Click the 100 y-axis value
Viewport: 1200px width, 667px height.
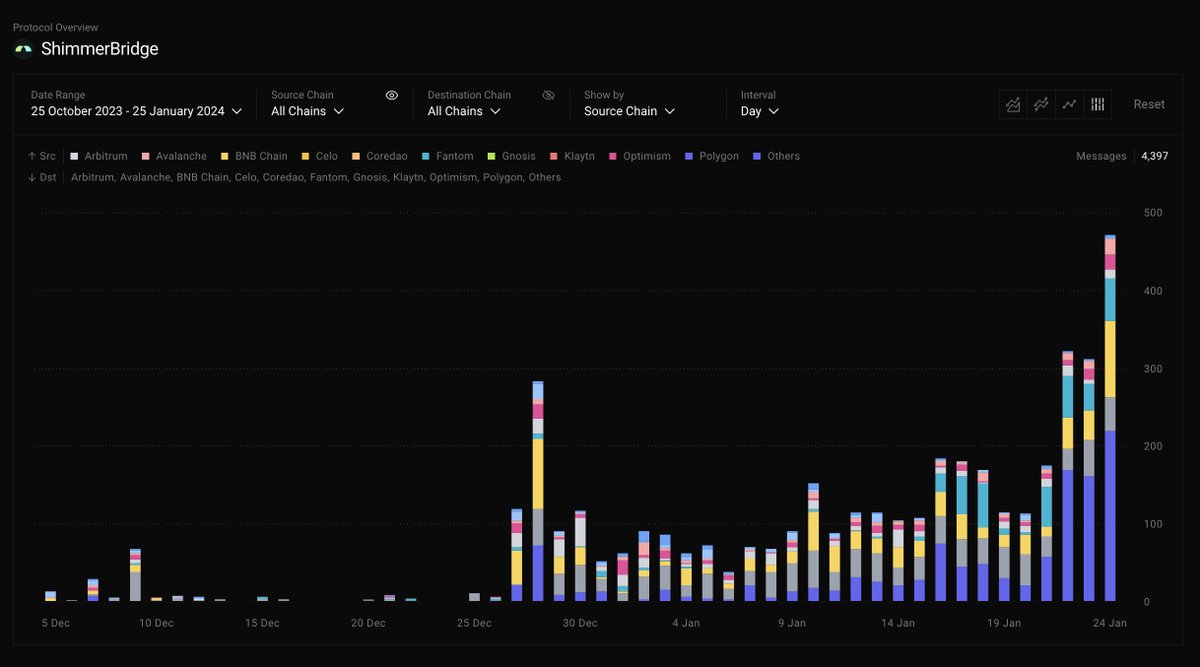pos(1153,524)
